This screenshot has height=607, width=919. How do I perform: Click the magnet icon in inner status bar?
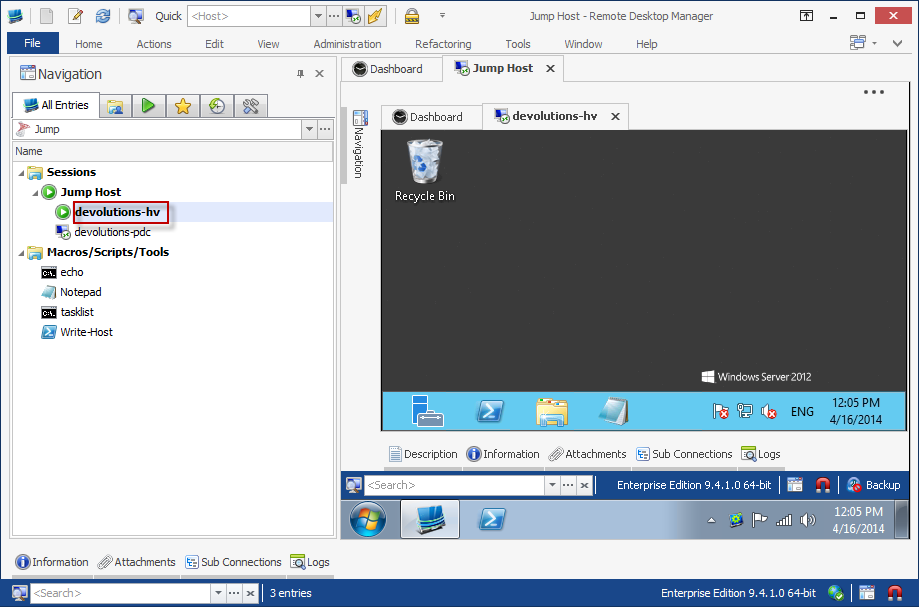click(x=822, y=485)
